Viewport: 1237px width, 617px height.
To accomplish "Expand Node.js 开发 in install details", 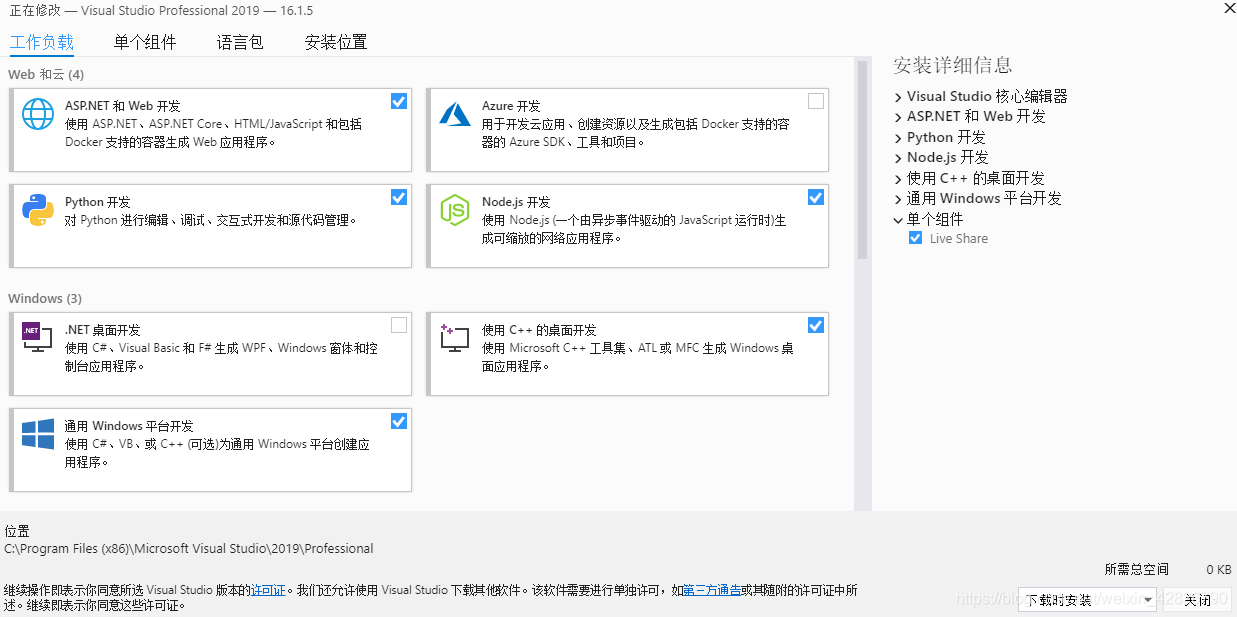I will [x=898, y=158].
